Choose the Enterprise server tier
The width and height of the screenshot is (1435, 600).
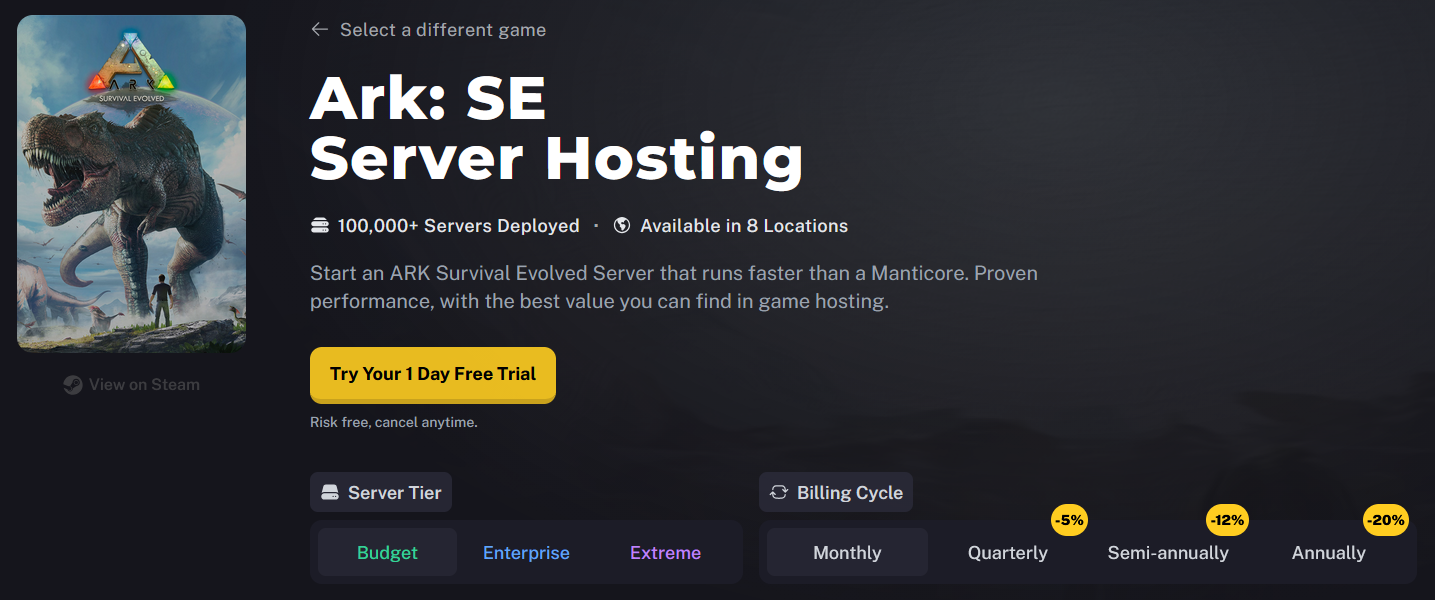point(526,553)
